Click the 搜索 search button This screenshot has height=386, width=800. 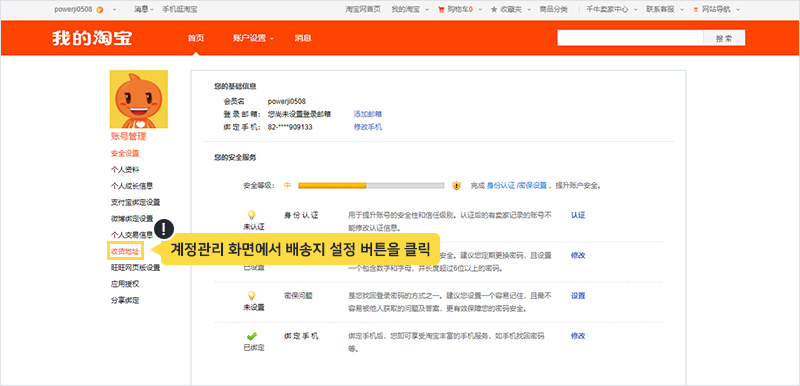[x=723, y=38]
